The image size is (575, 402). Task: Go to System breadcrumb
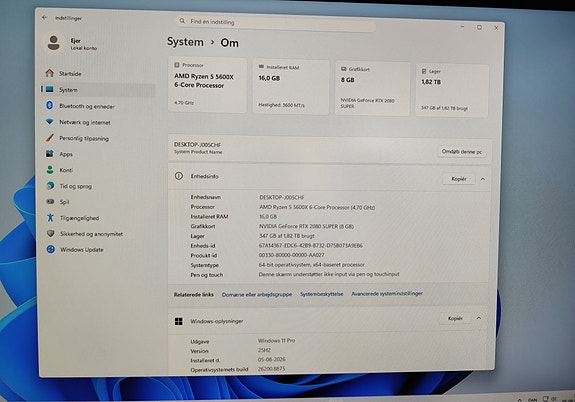[185, 42]
